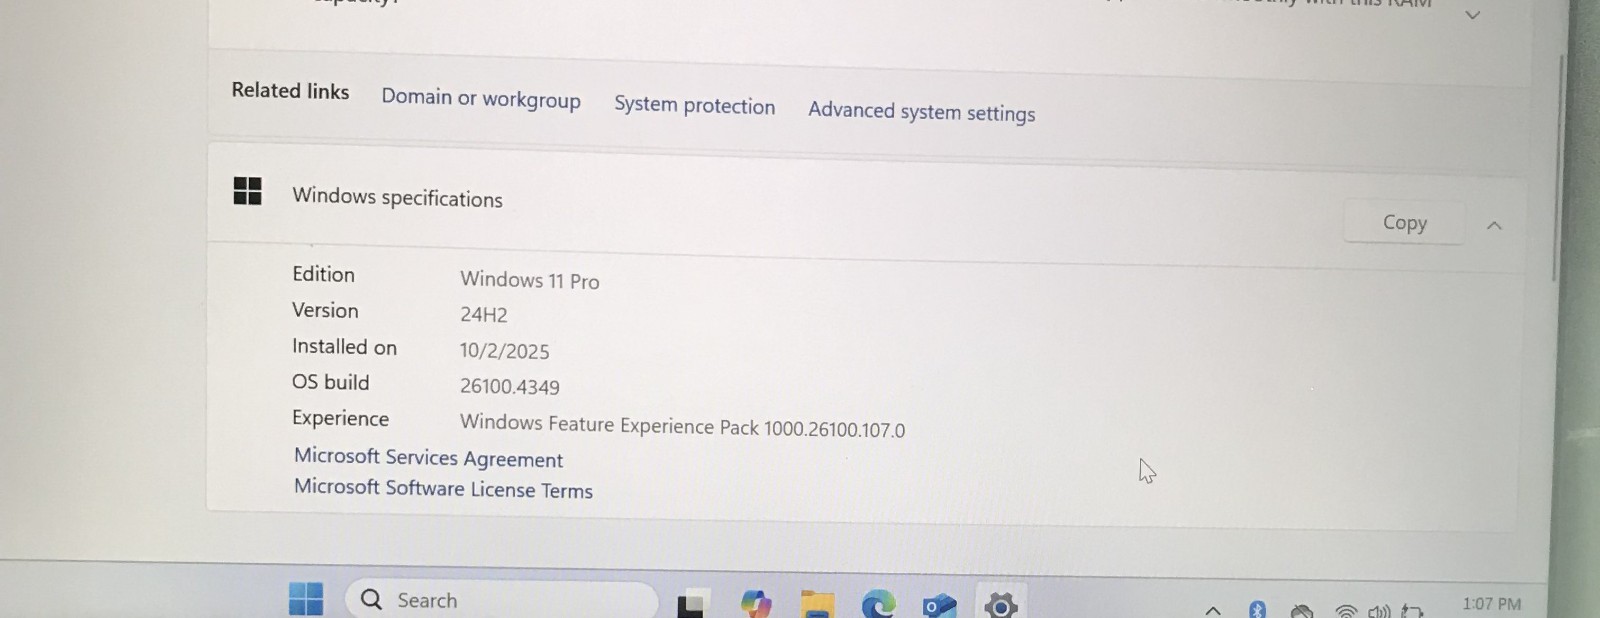Click the Windows Feature Experience Pack value
The height and width of the screenshot is (618, 1600).
coord(682,426)
